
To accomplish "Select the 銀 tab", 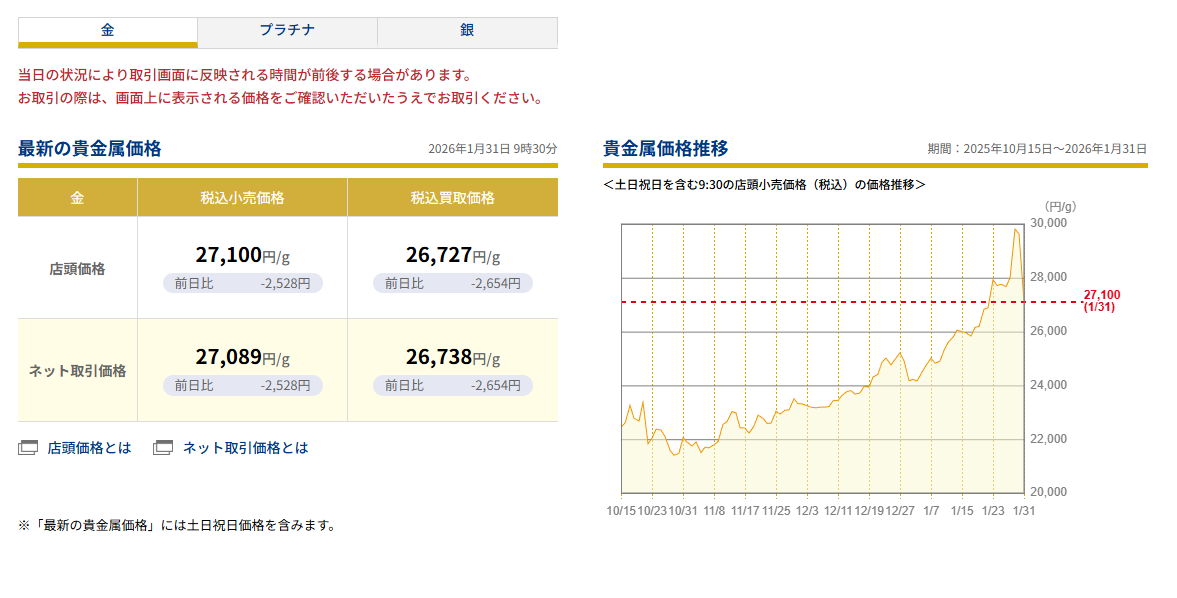I will pos(467,31).
